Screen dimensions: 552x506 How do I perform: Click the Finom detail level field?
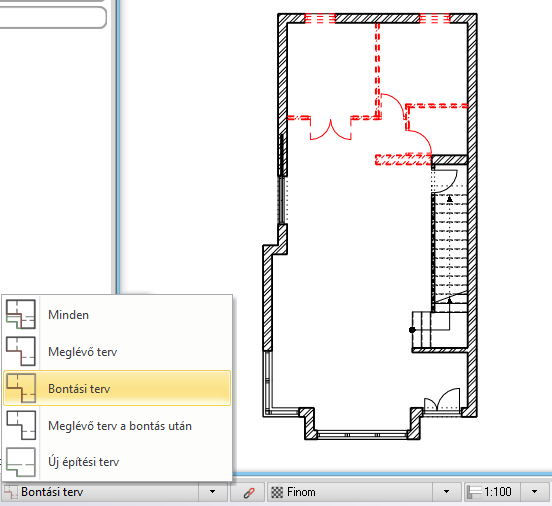[x=350, y=492]
